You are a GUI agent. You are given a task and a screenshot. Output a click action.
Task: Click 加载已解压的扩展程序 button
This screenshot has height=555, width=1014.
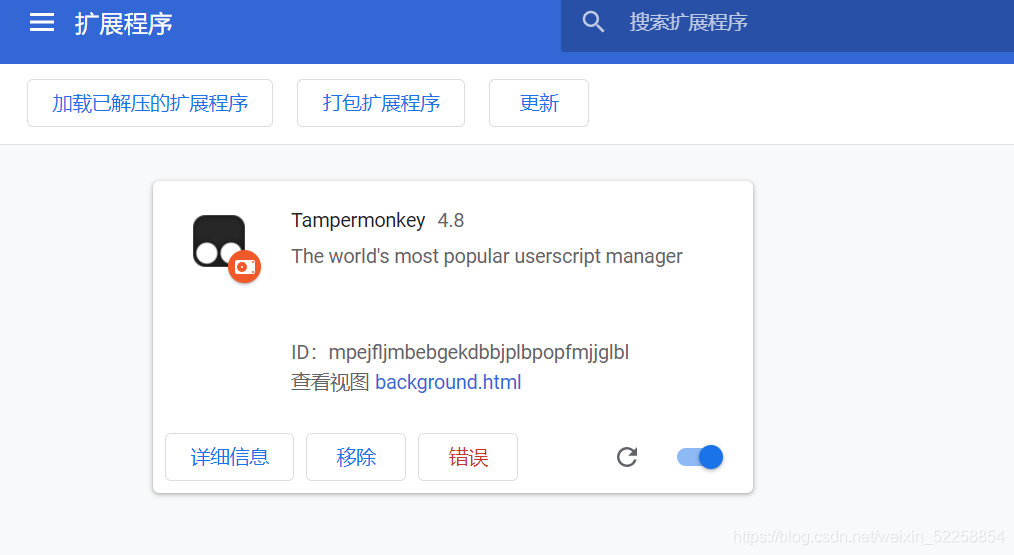[x=150, y=103]
